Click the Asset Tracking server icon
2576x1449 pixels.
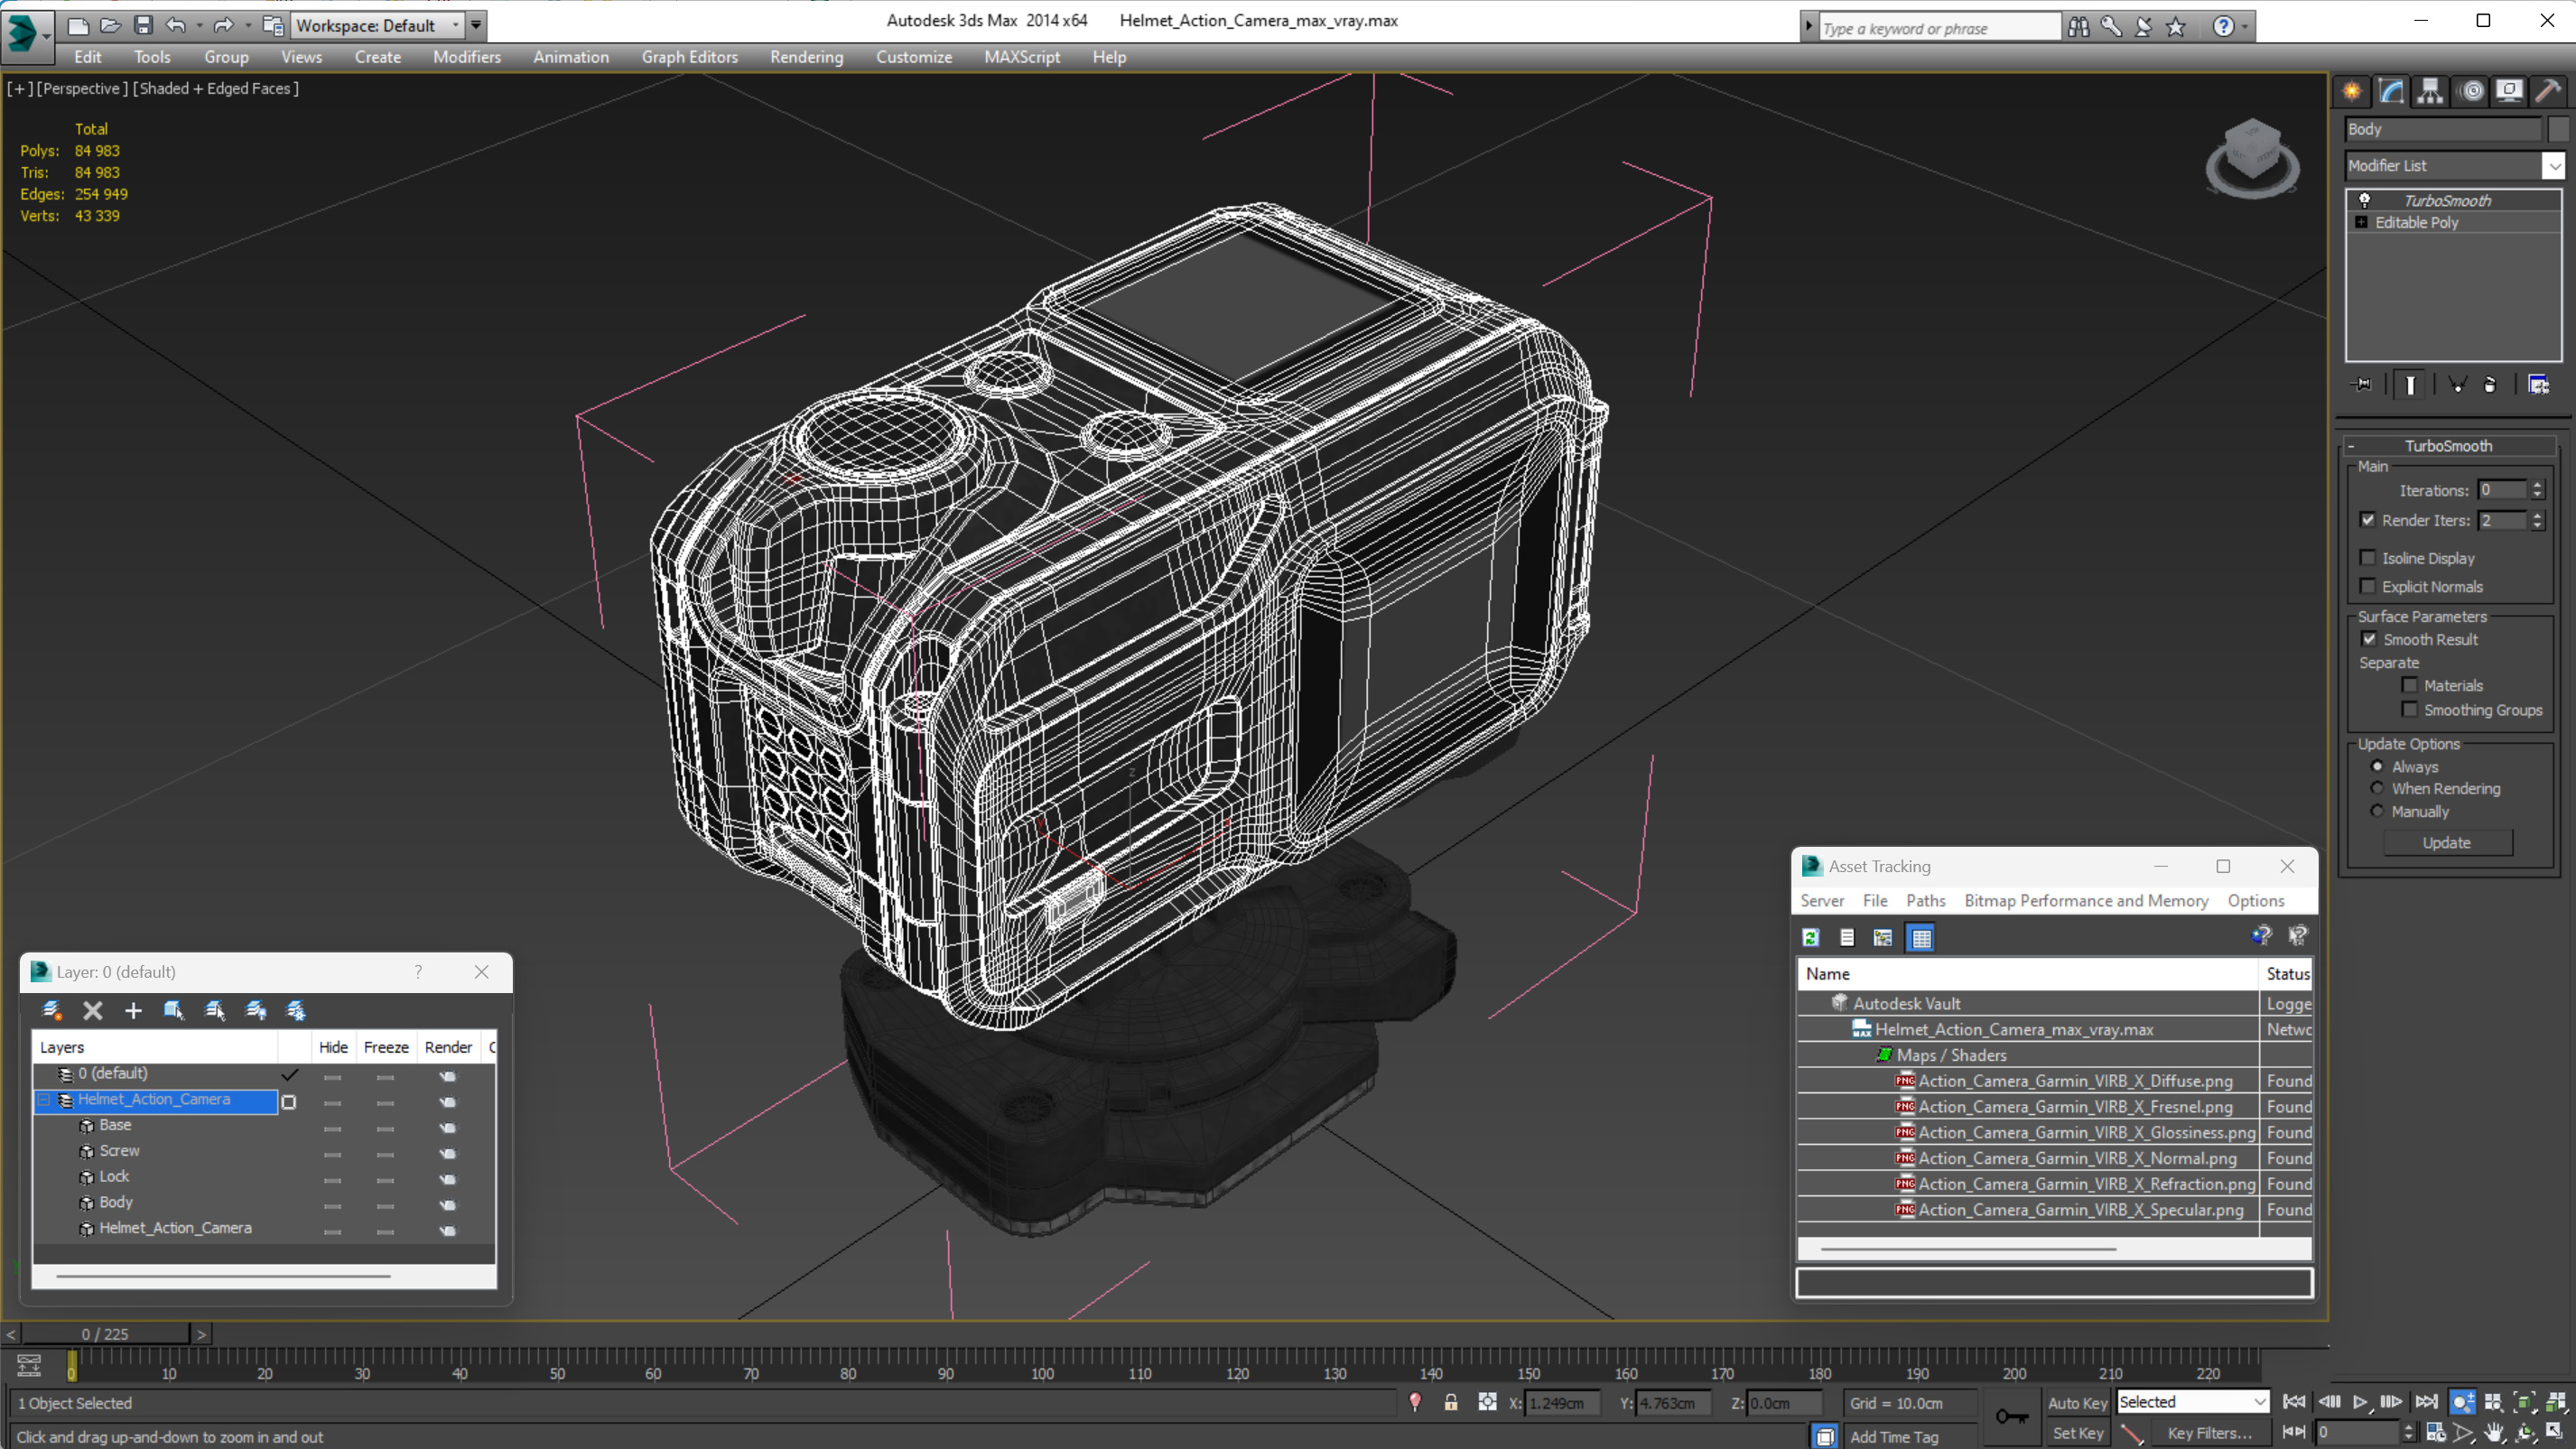(x=1822, y=900)
